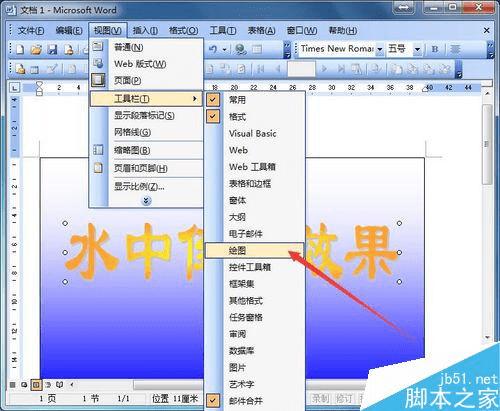500x411 pixels.
Task: Click the Undo arrow icon
Action: pyautogui.click(x=213, y=50)
